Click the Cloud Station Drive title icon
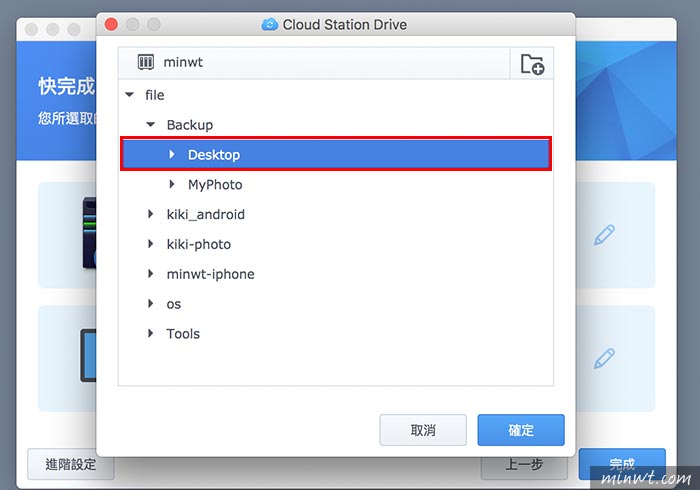The width and height of the screenshot is (700, 490). tap(270, 24)
